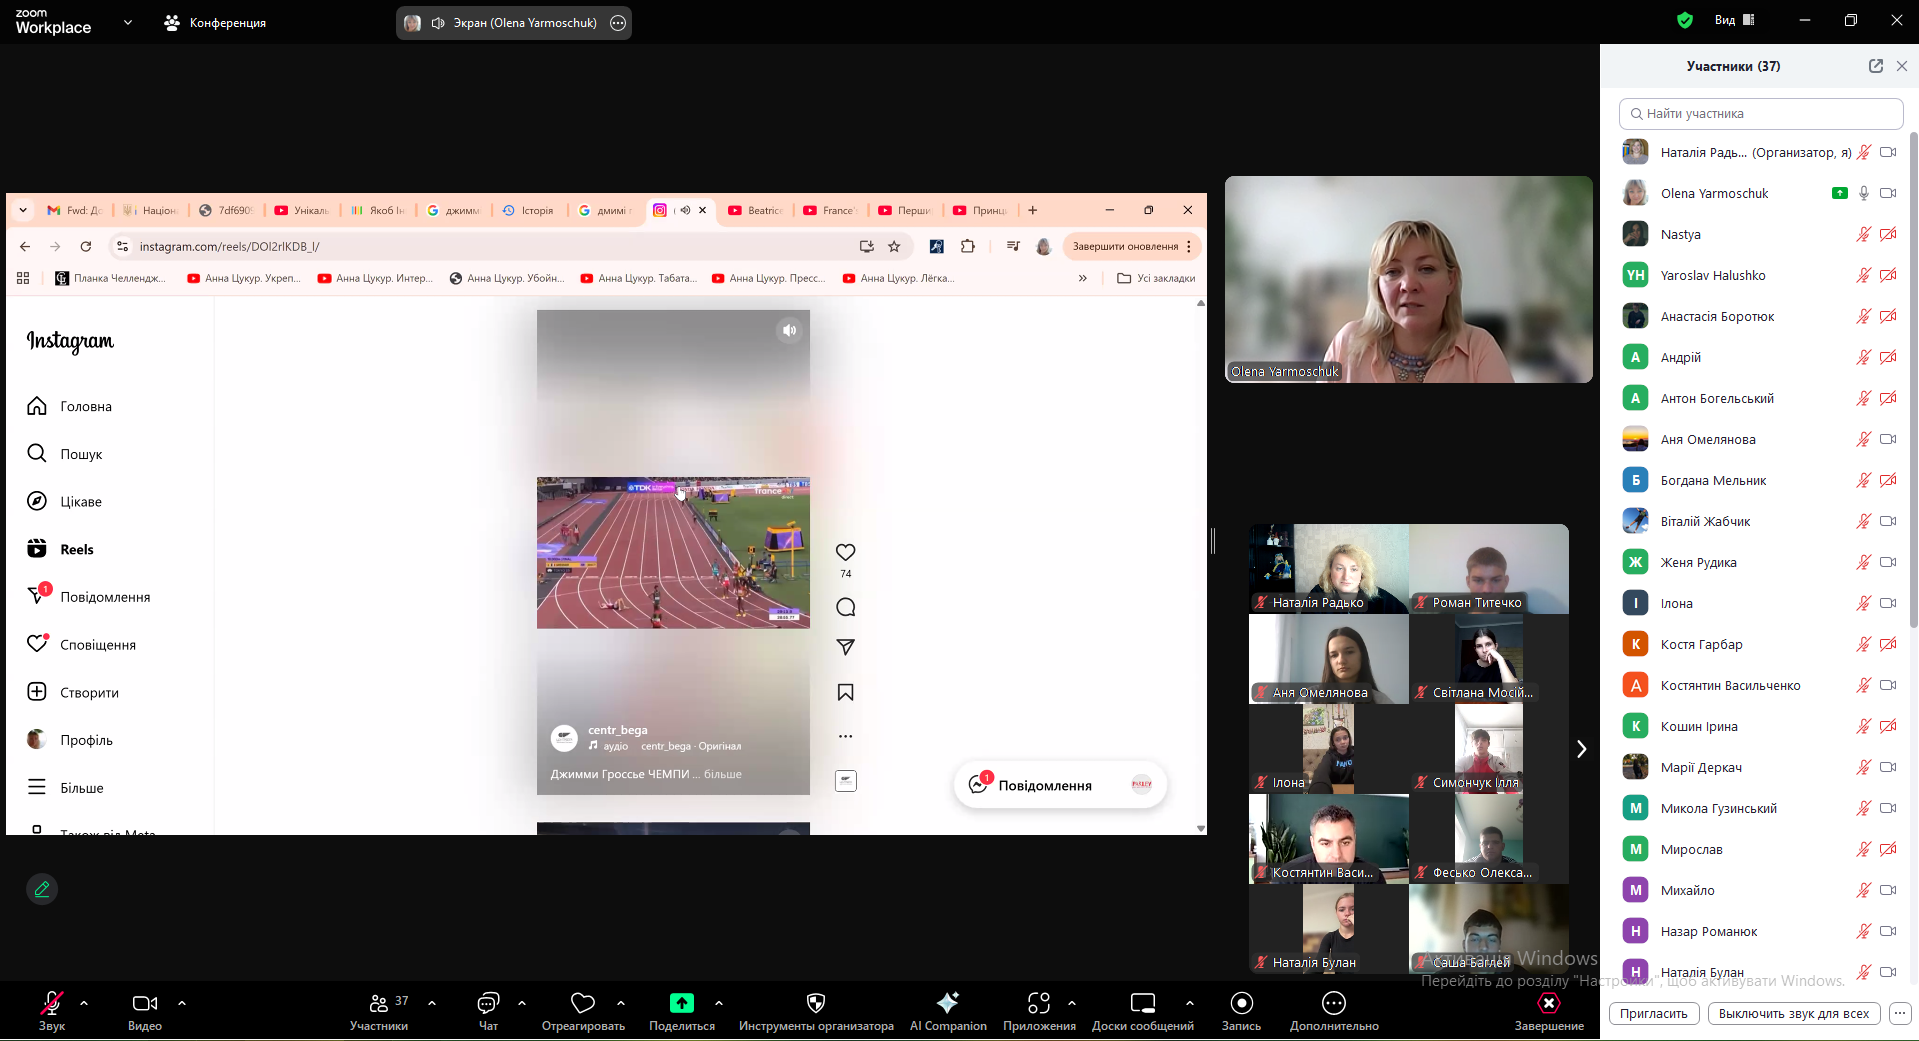Open the Apps icon in the toolbar
1919x1041 pixels.
[x=1039, y=1004]
